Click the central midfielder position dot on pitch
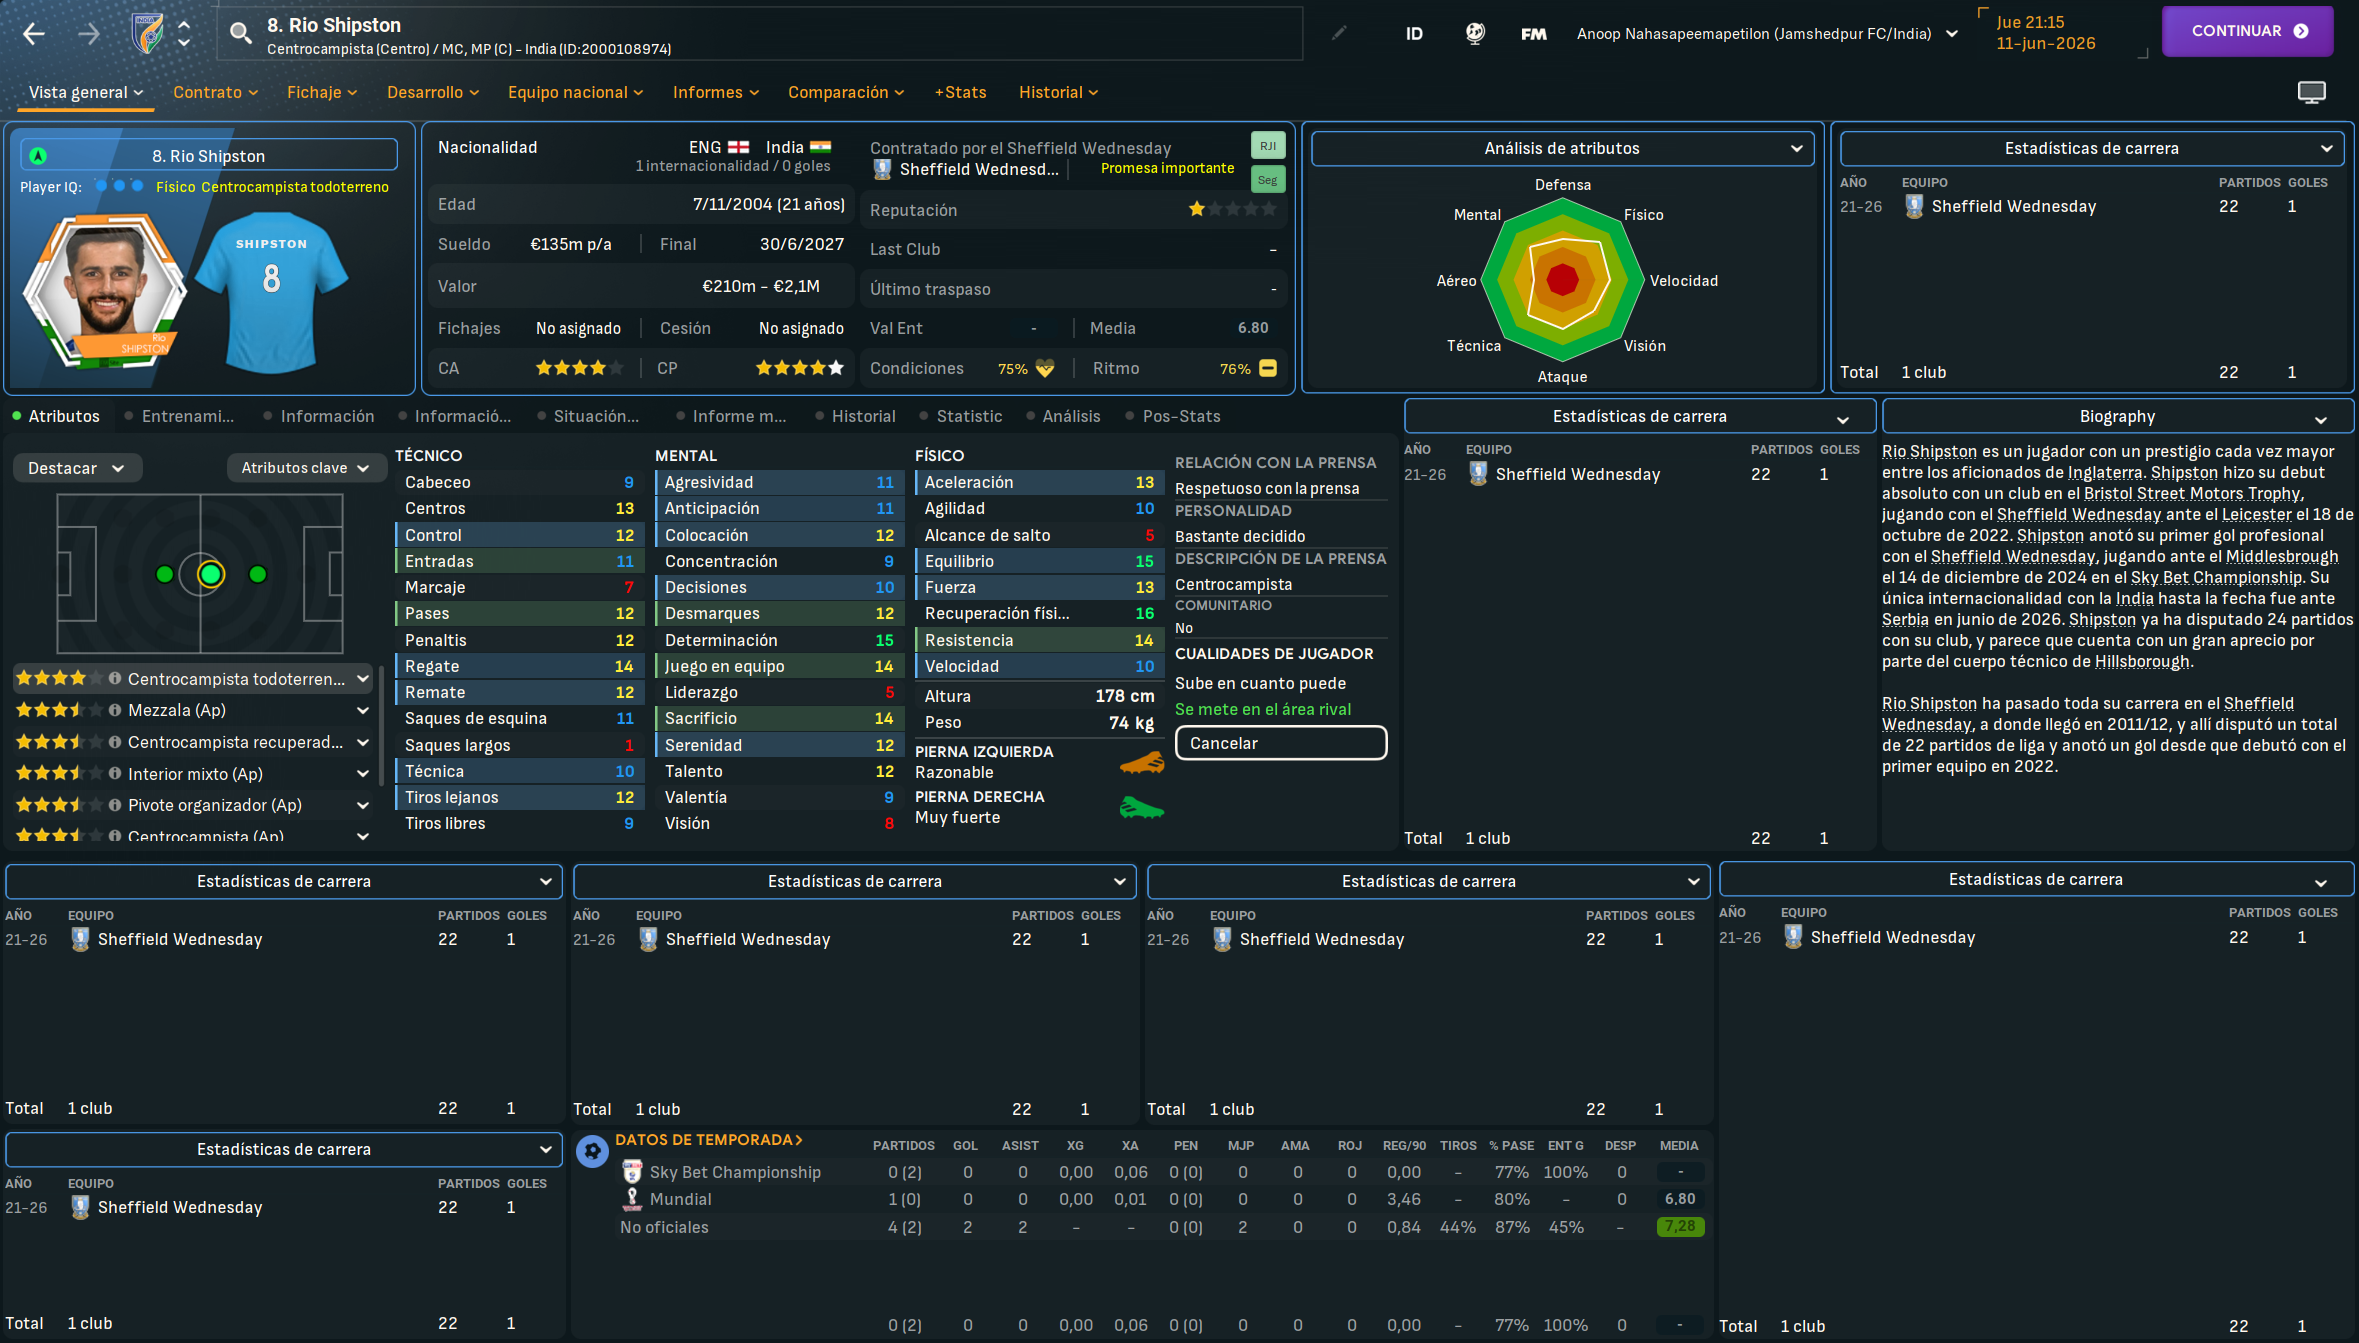Viewport: 2359px width, 1343px height. coord(210,574)
